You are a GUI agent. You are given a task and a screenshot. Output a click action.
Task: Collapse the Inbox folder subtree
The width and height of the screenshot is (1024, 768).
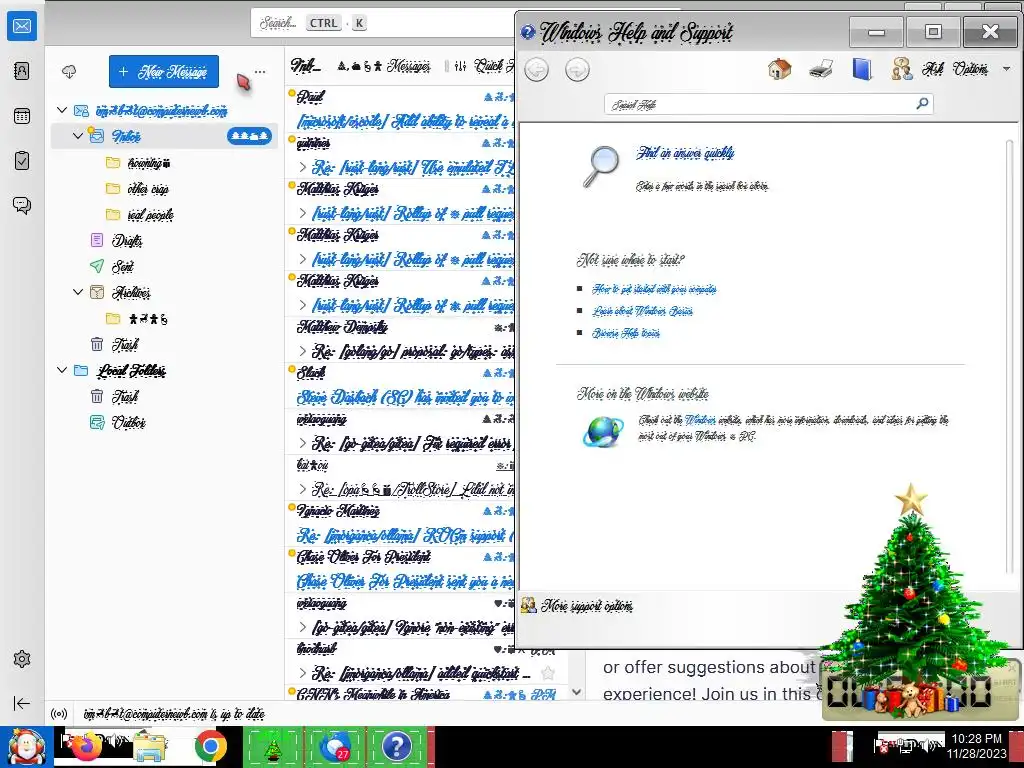[78, 136]
